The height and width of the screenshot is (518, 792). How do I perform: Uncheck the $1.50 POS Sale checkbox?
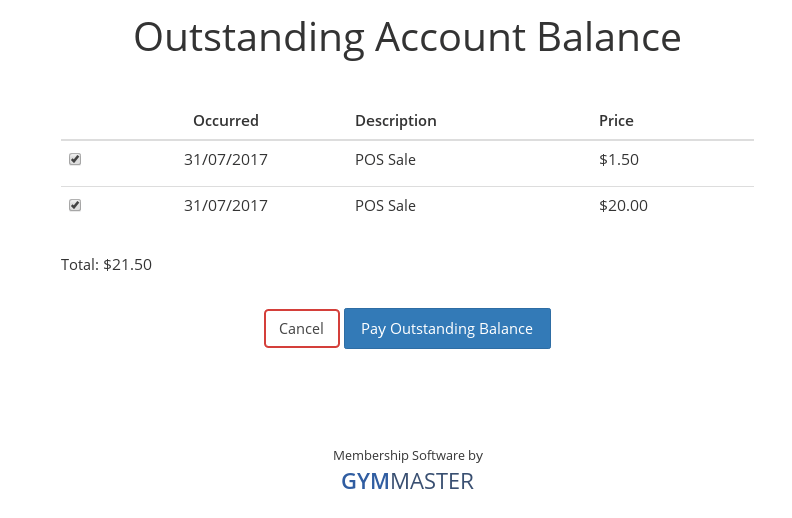[x=75, y=159]
